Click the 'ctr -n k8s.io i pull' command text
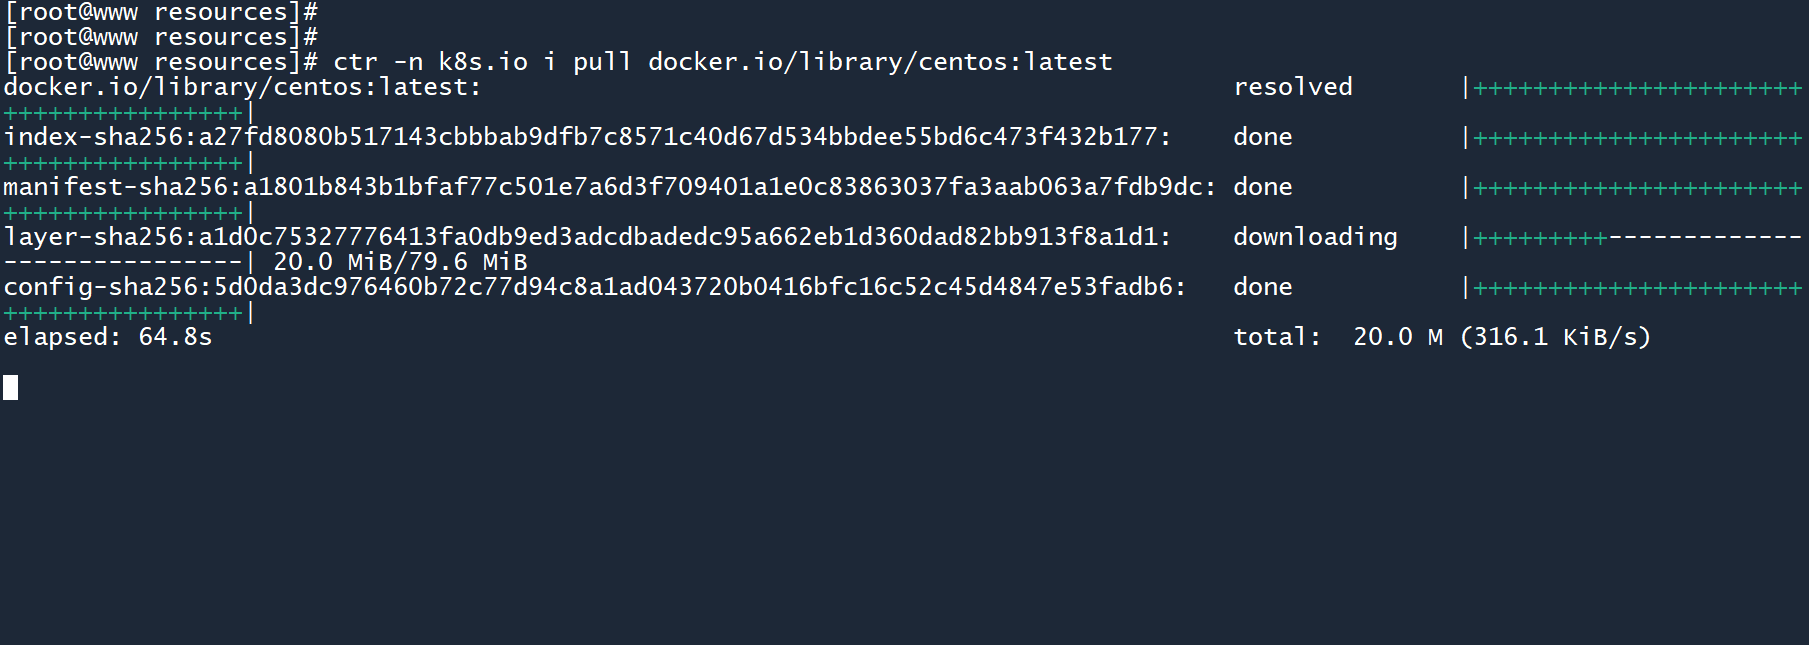1809x645 pixels. pyautogui.click(x=482, y=62)
